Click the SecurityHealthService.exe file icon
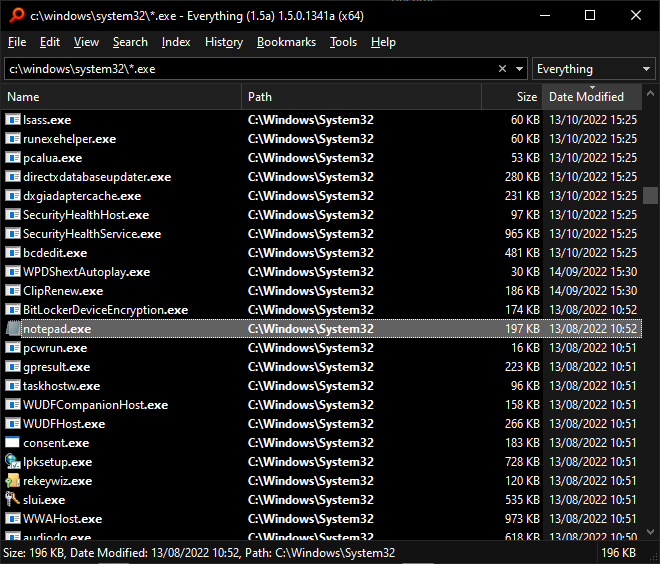660x564 pixels. [x=13, y=234]
